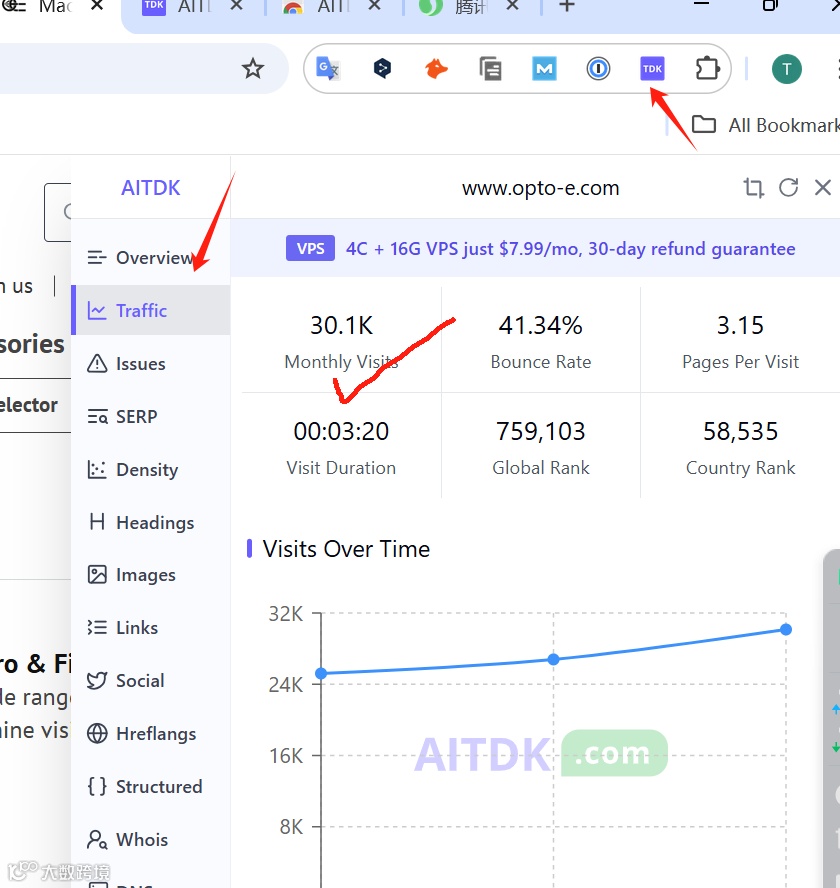Image resolution: width=840 pixels, height=888 pixels.
Task: Open the green T profile avatar
Action: (787, 69)
